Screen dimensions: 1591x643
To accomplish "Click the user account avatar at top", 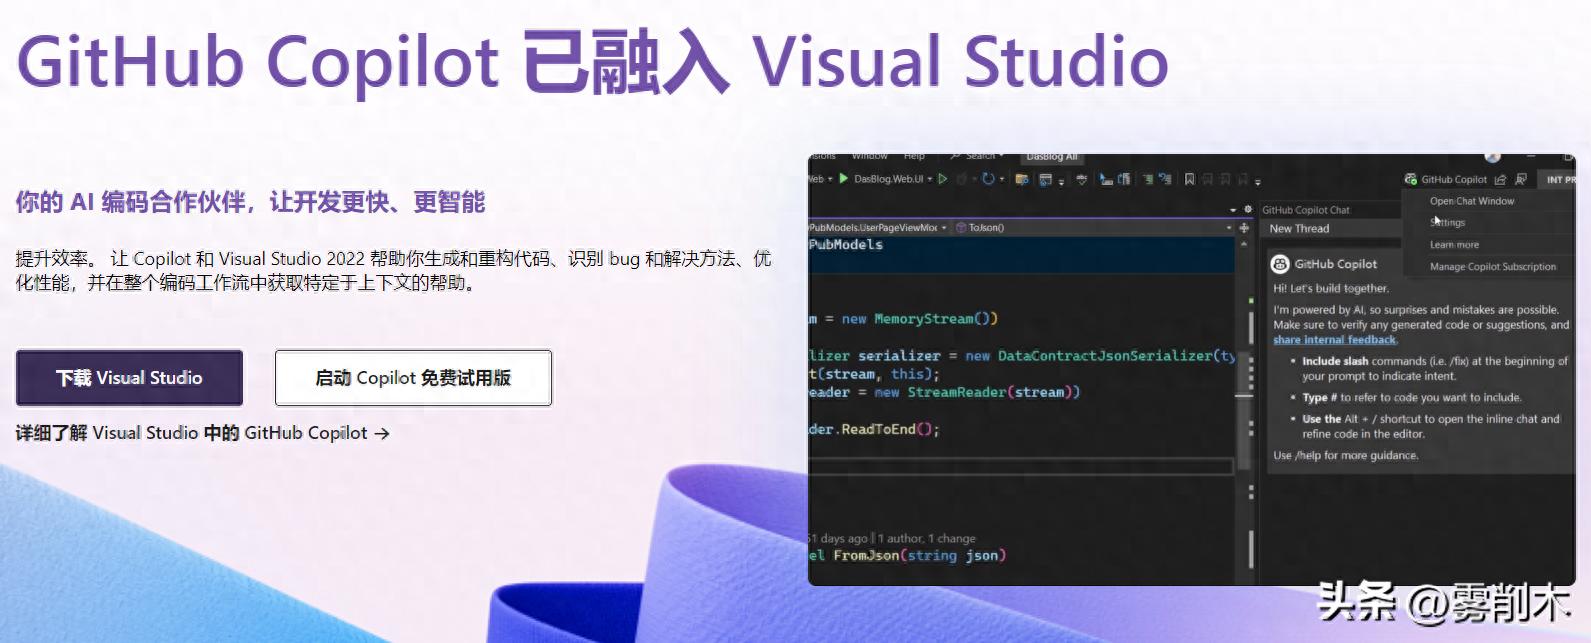I will point(1493,156).
